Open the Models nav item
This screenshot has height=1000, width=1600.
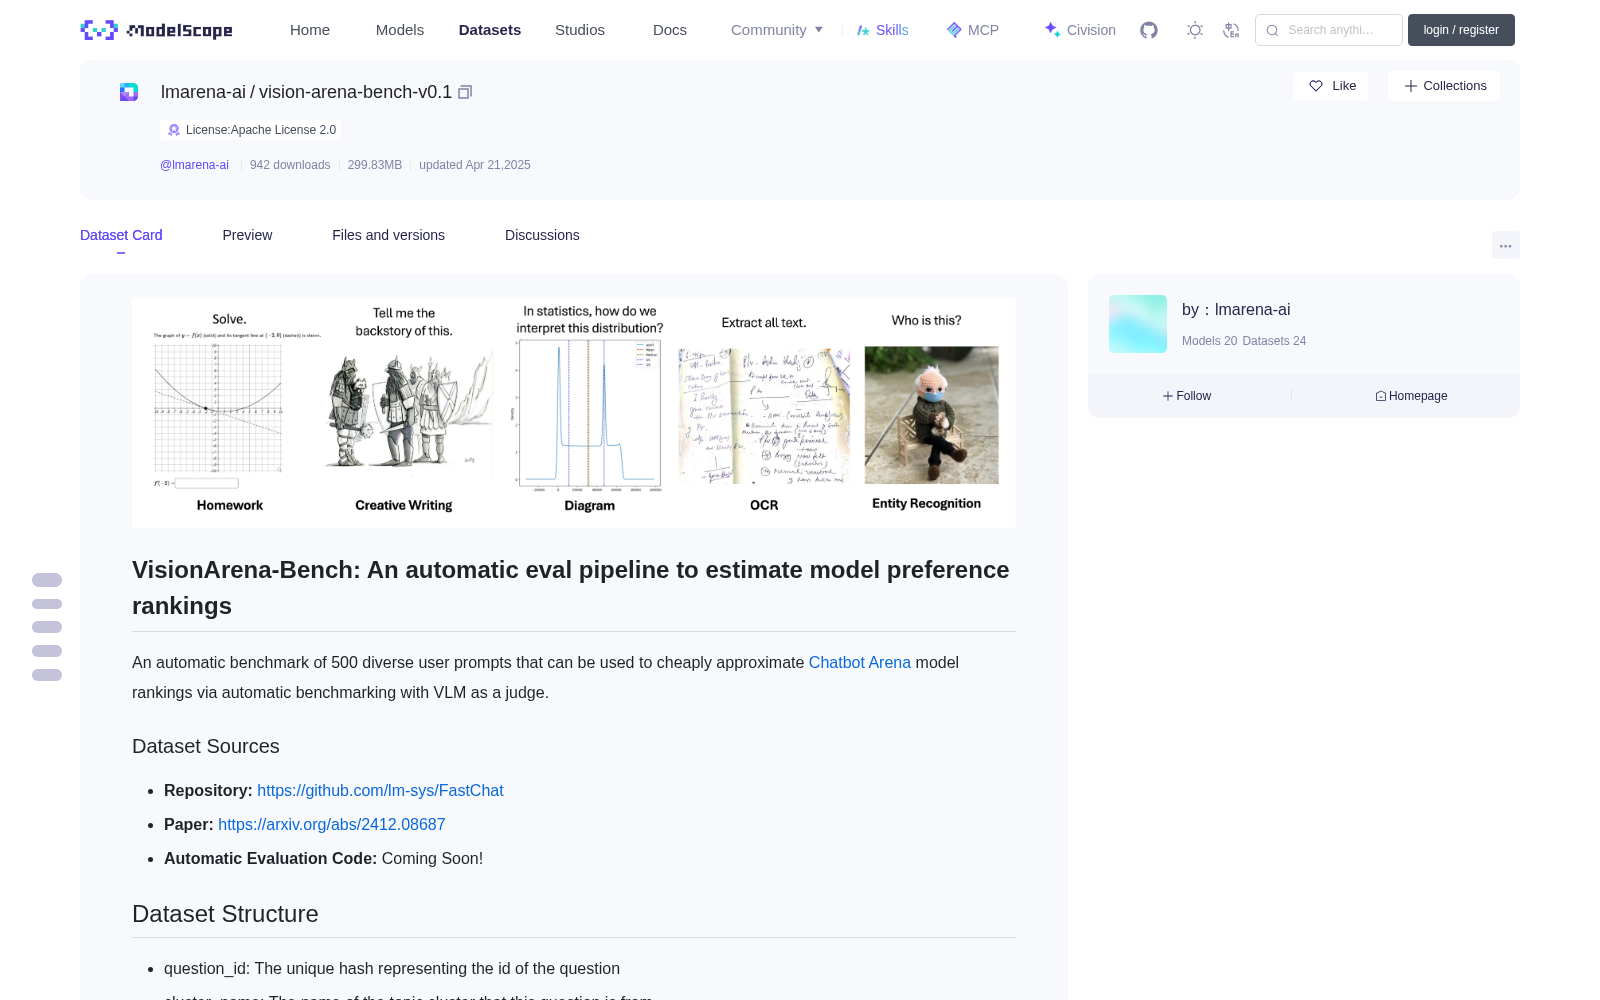[400, 30]
